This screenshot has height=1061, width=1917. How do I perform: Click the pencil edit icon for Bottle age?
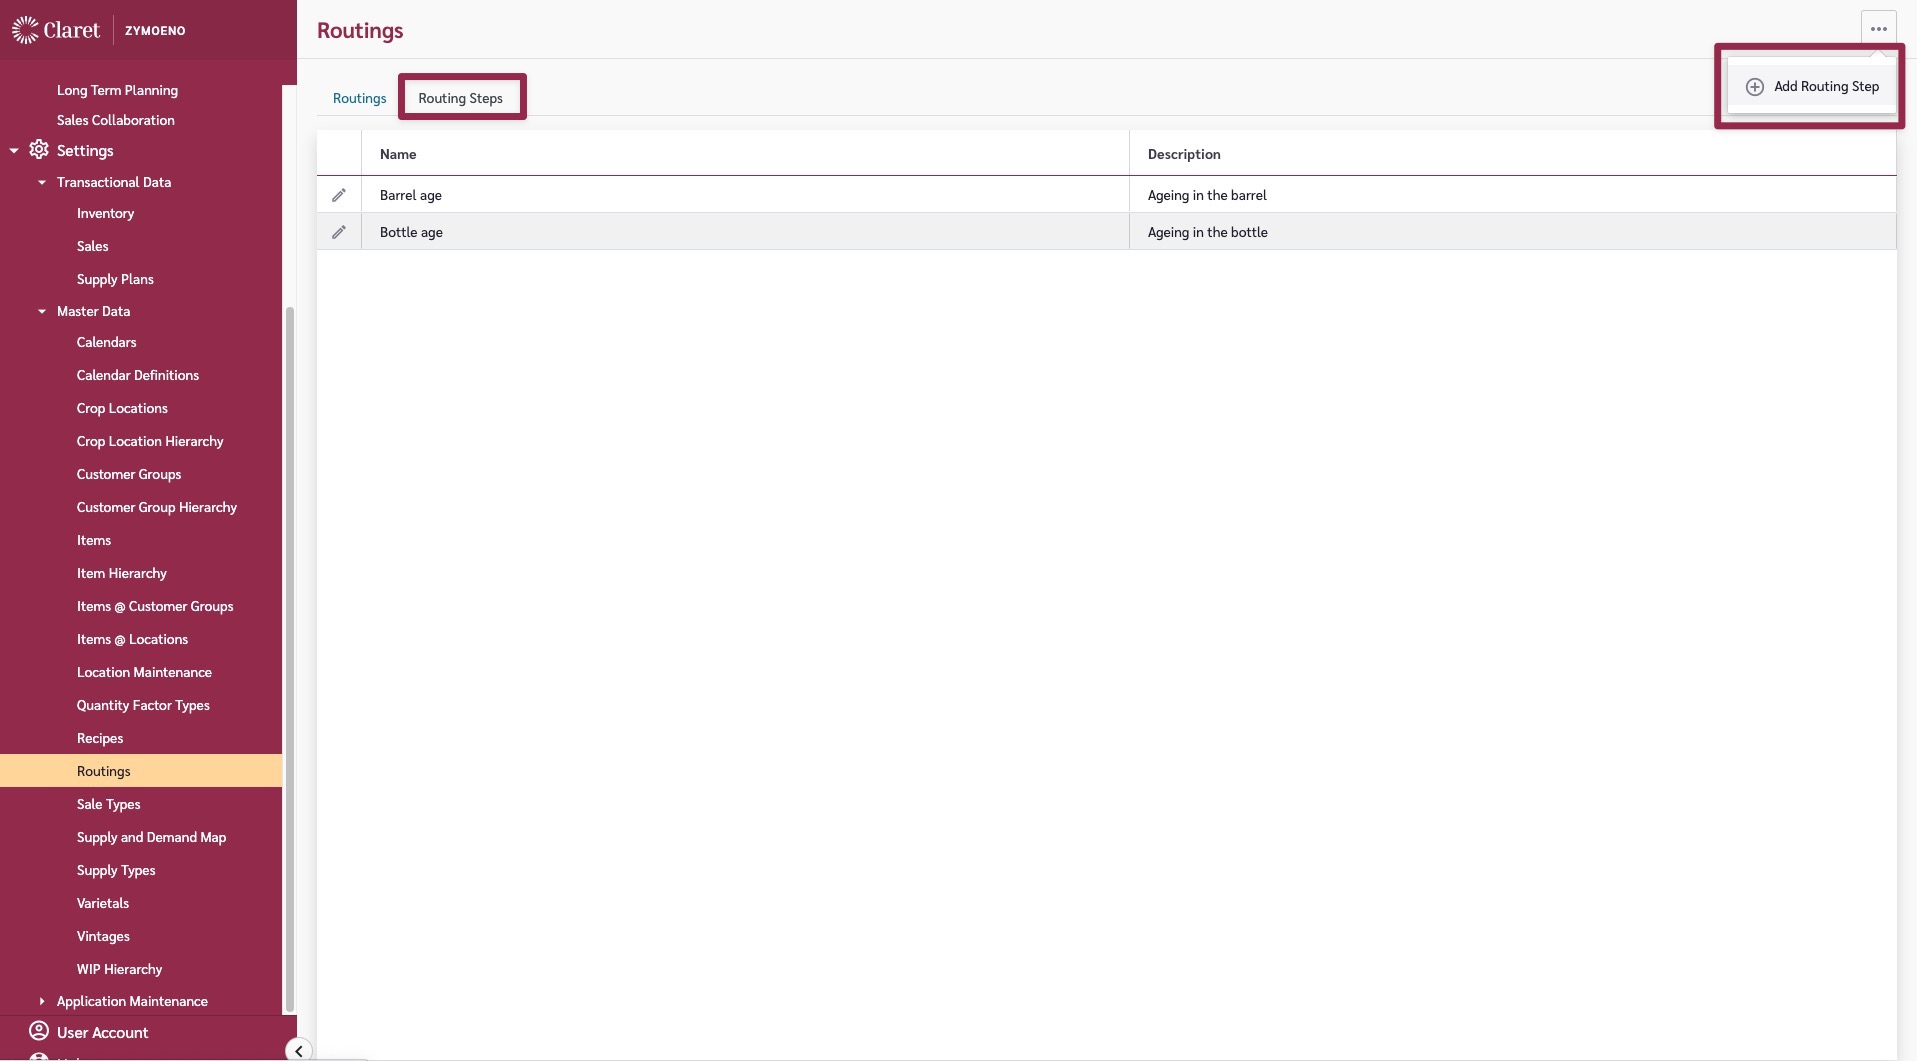[339, 232]
